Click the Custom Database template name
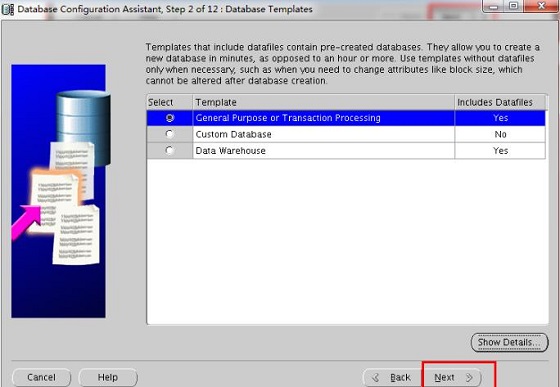Viewport: 560px width, 387px height. tap(234, 134)
